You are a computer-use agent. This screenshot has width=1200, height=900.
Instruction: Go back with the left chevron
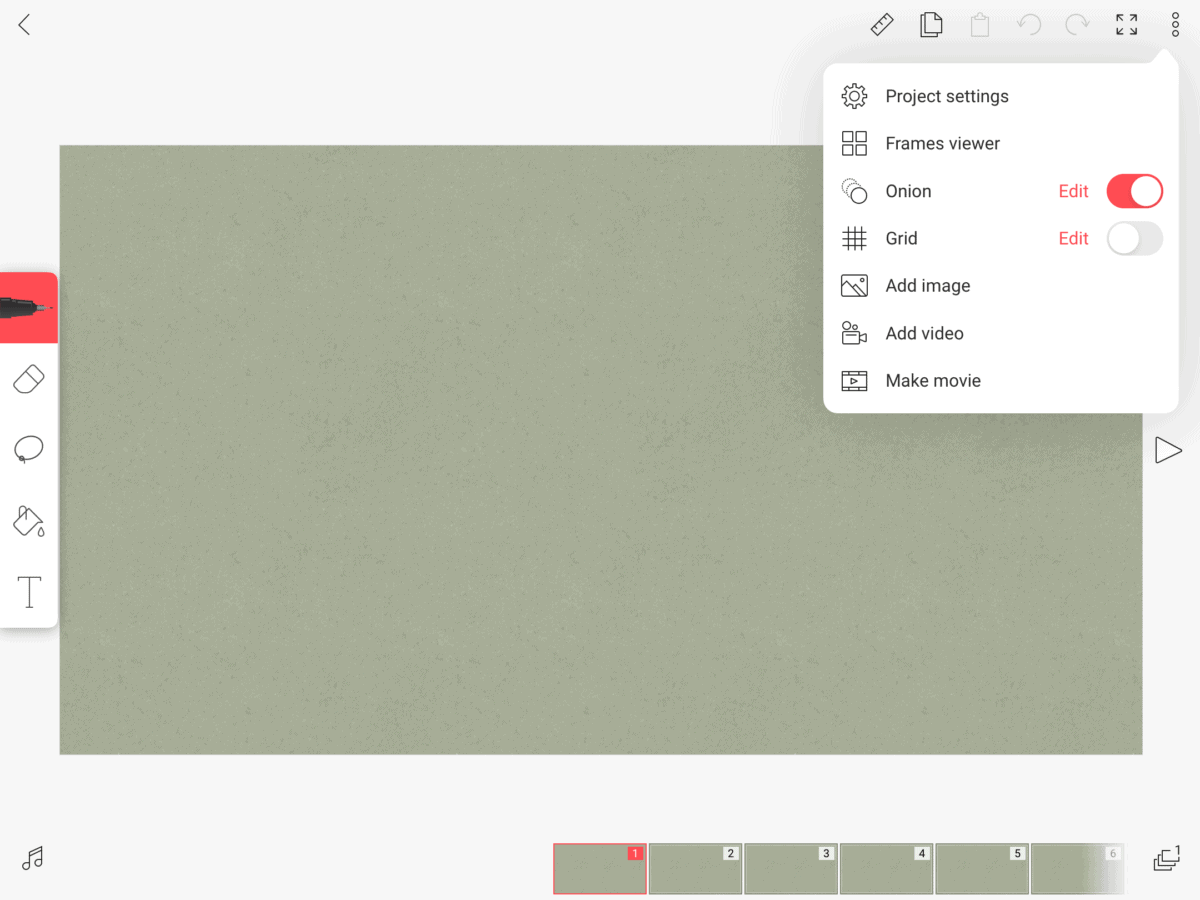[25, 25]
